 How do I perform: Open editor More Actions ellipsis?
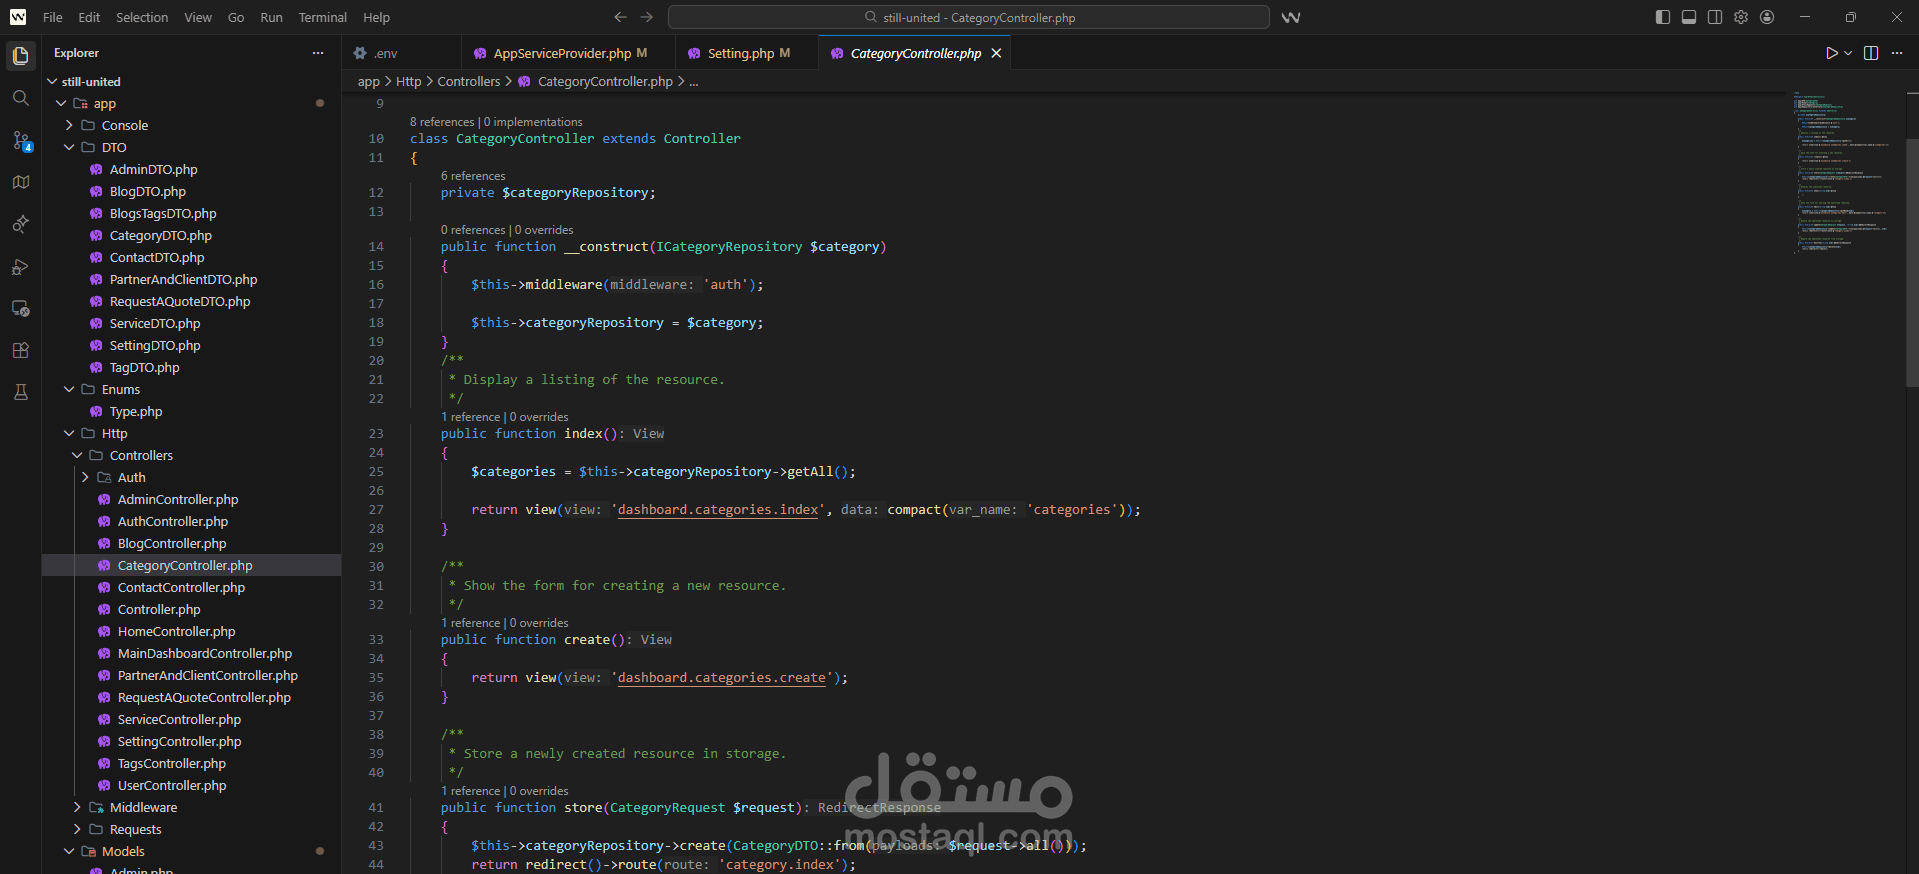[1897, 53]
